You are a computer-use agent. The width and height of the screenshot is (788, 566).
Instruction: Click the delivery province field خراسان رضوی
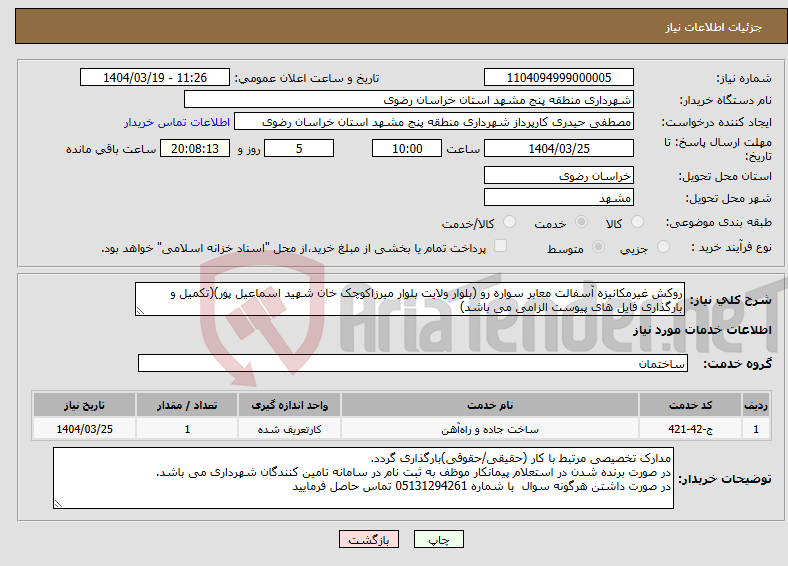click(x=558, y=175)
